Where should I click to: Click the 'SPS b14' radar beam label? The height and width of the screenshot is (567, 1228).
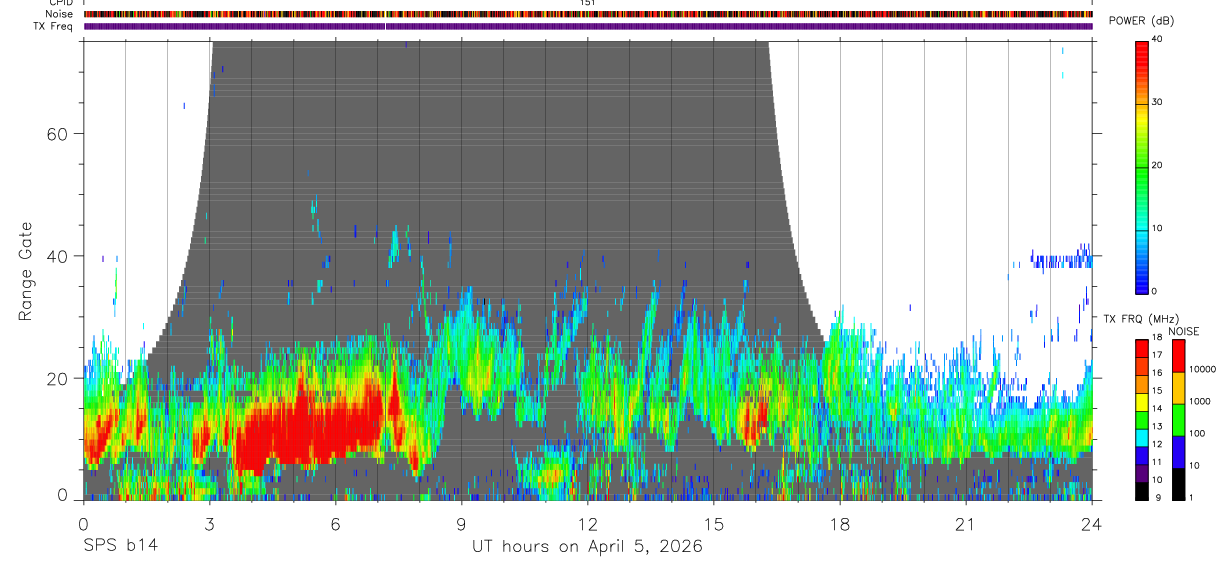[120, 546]
